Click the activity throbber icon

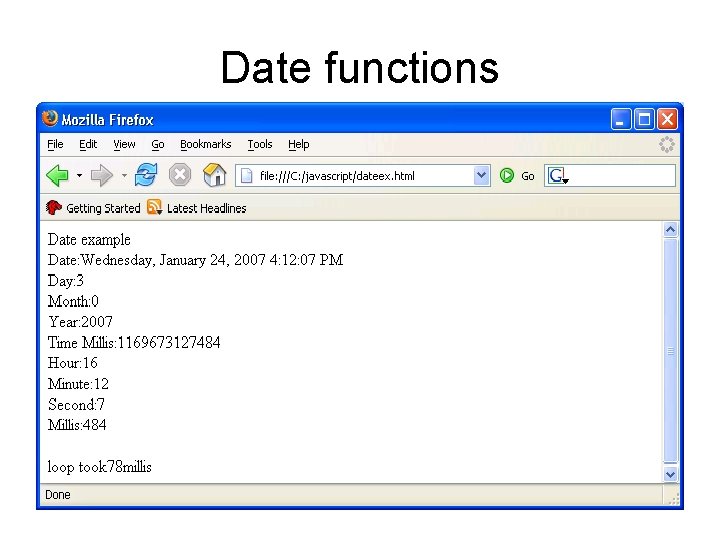(x=666, y=145)
